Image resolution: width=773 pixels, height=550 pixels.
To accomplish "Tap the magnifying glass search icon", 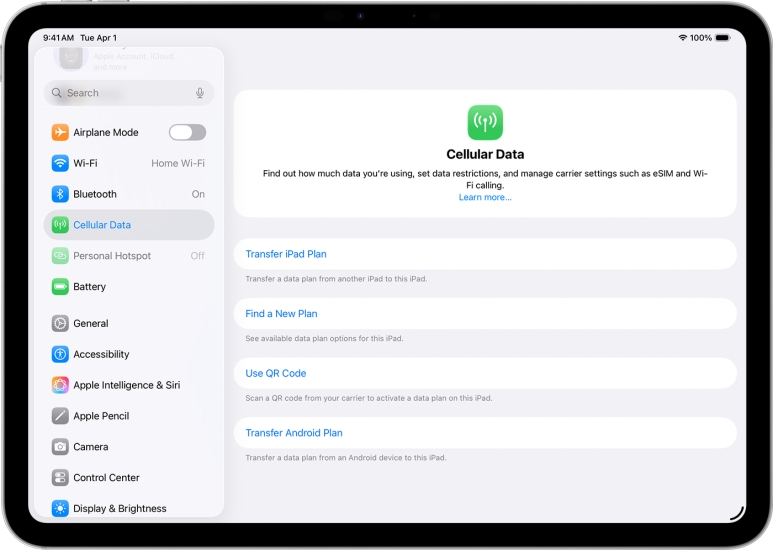I will (57, 93).
